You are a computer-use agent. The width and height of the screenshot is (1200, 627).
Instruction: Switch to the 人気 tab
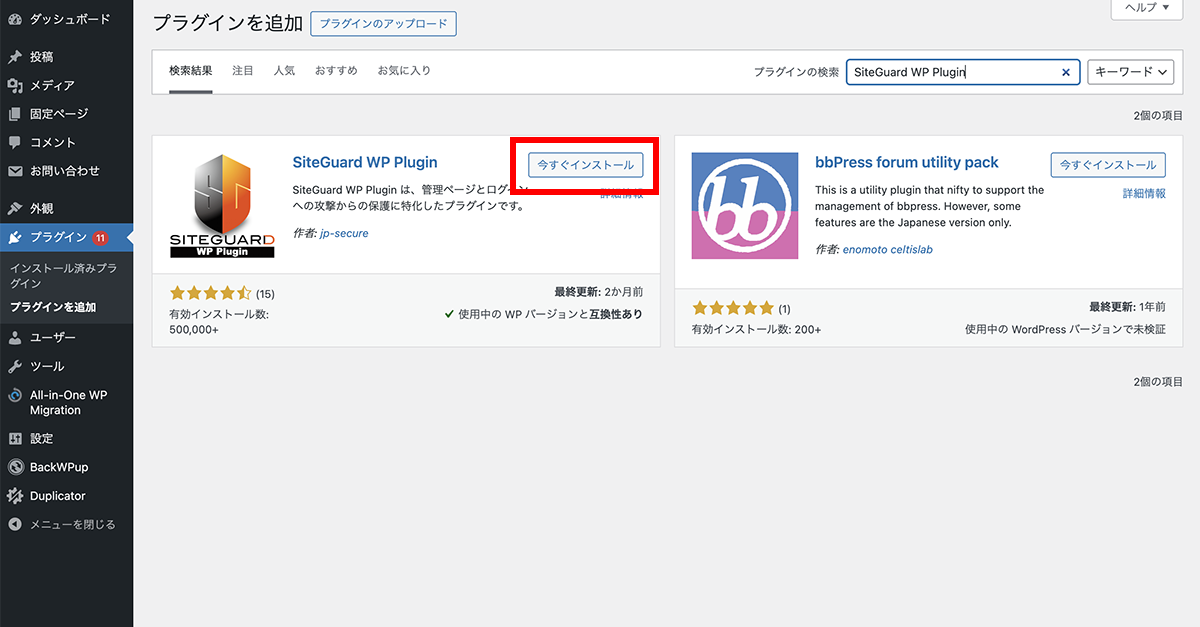[x=284, y=71]
